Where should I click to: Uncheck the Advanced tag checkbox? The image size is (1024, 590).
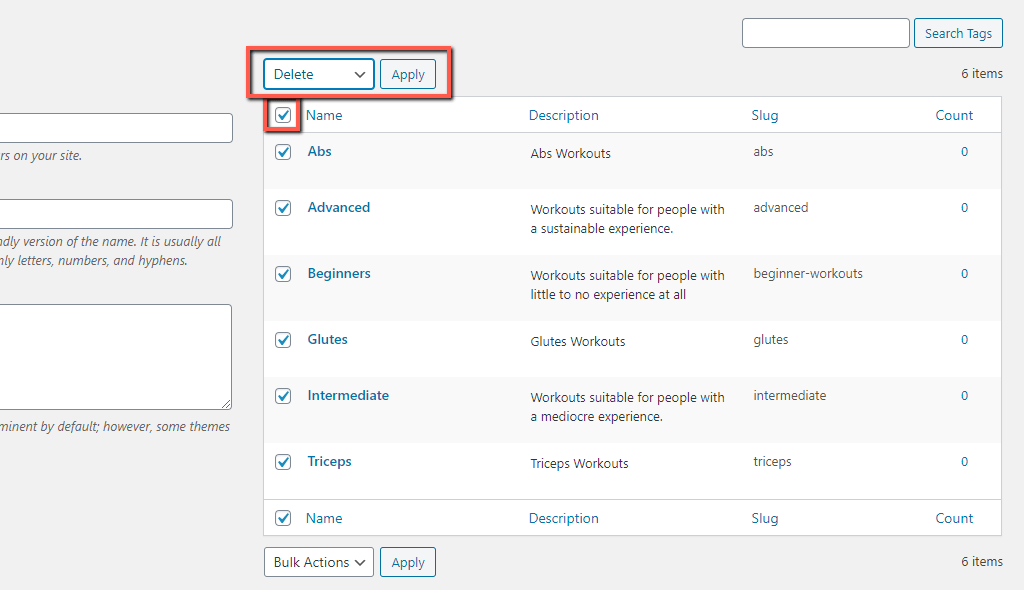coord(283,208)
